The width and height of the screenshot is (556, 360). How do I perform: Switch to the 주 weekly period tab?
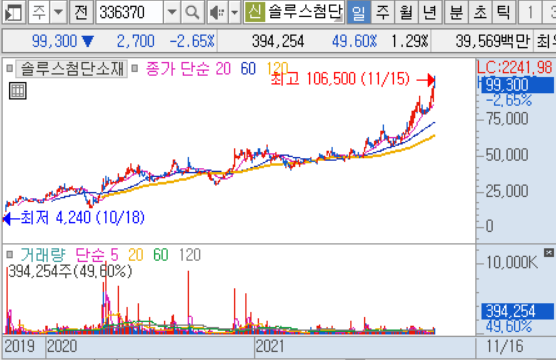382,12
